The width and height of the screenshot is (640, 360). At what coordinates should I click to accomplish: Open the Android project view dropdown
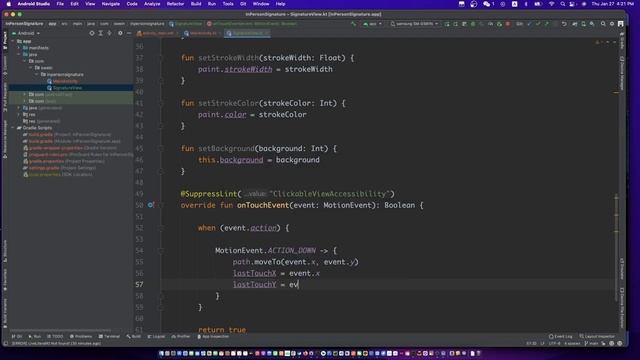click(26, 33)
